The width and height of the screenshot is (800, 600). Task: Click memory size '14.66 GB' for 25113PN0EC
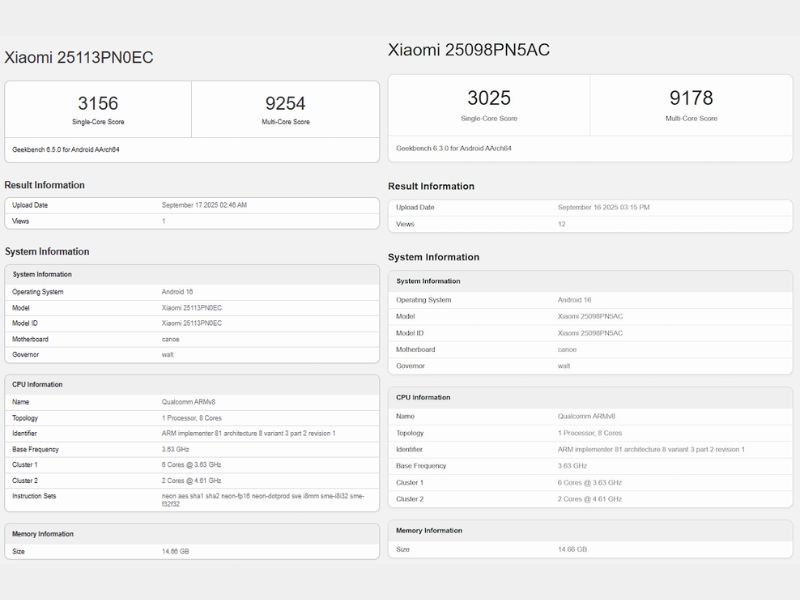(x=176, y=552)
